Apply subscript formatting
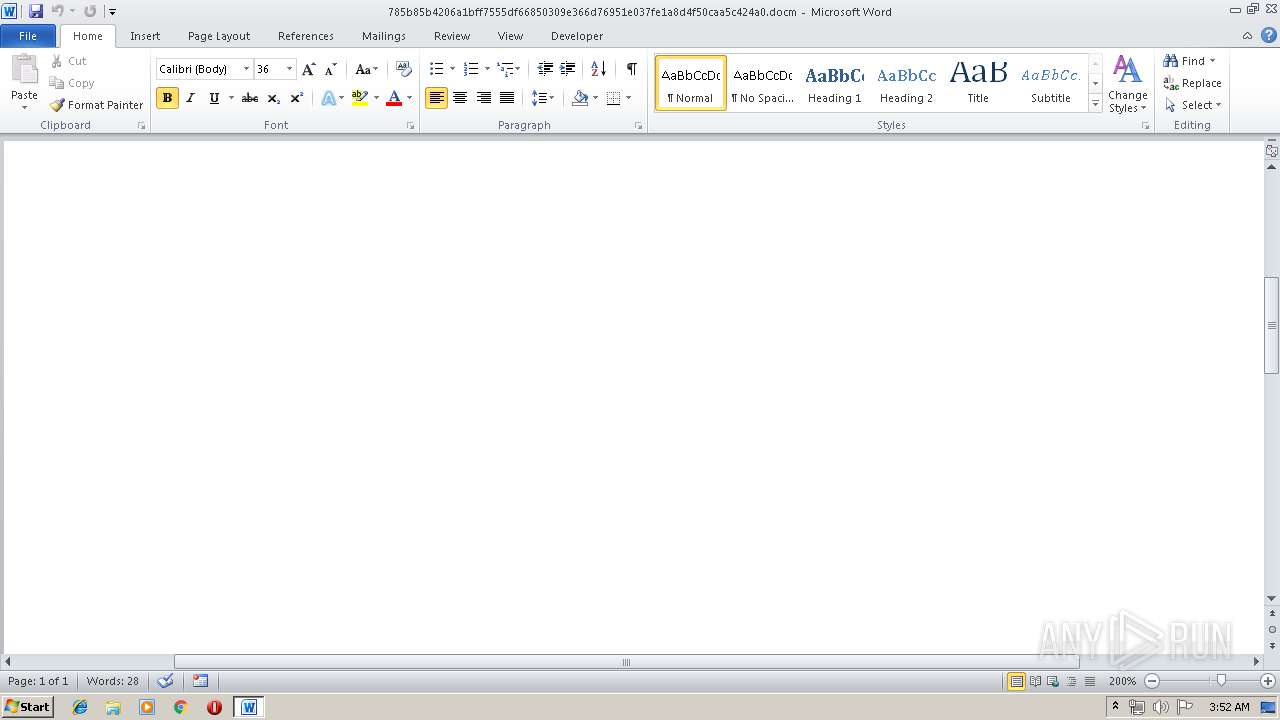Screen dimensions: 1280x720 pos(273,98)
